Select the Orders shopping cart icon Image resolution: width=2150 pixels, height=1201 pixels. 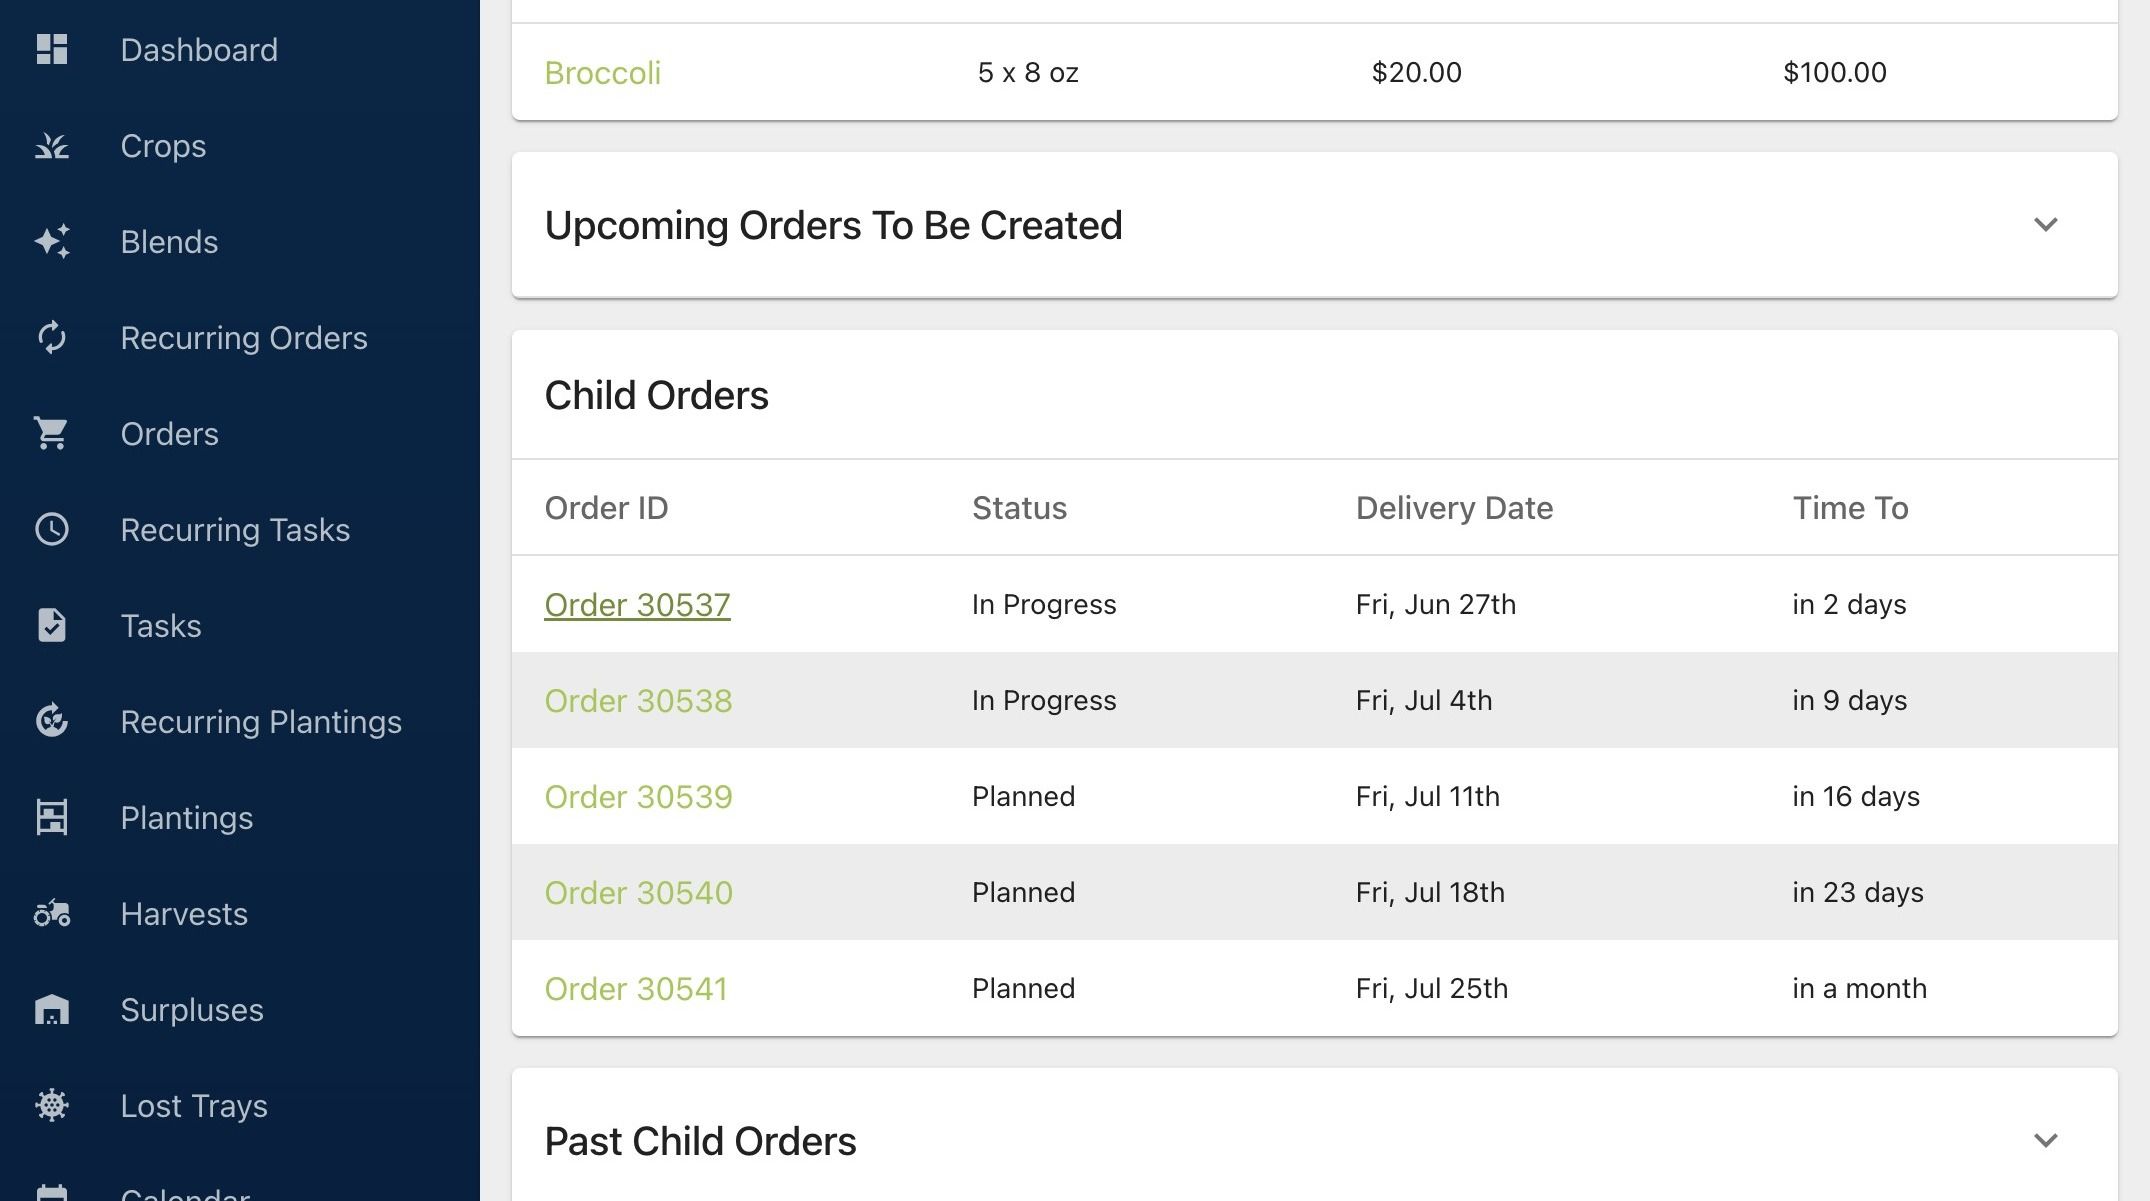point(52,433)
